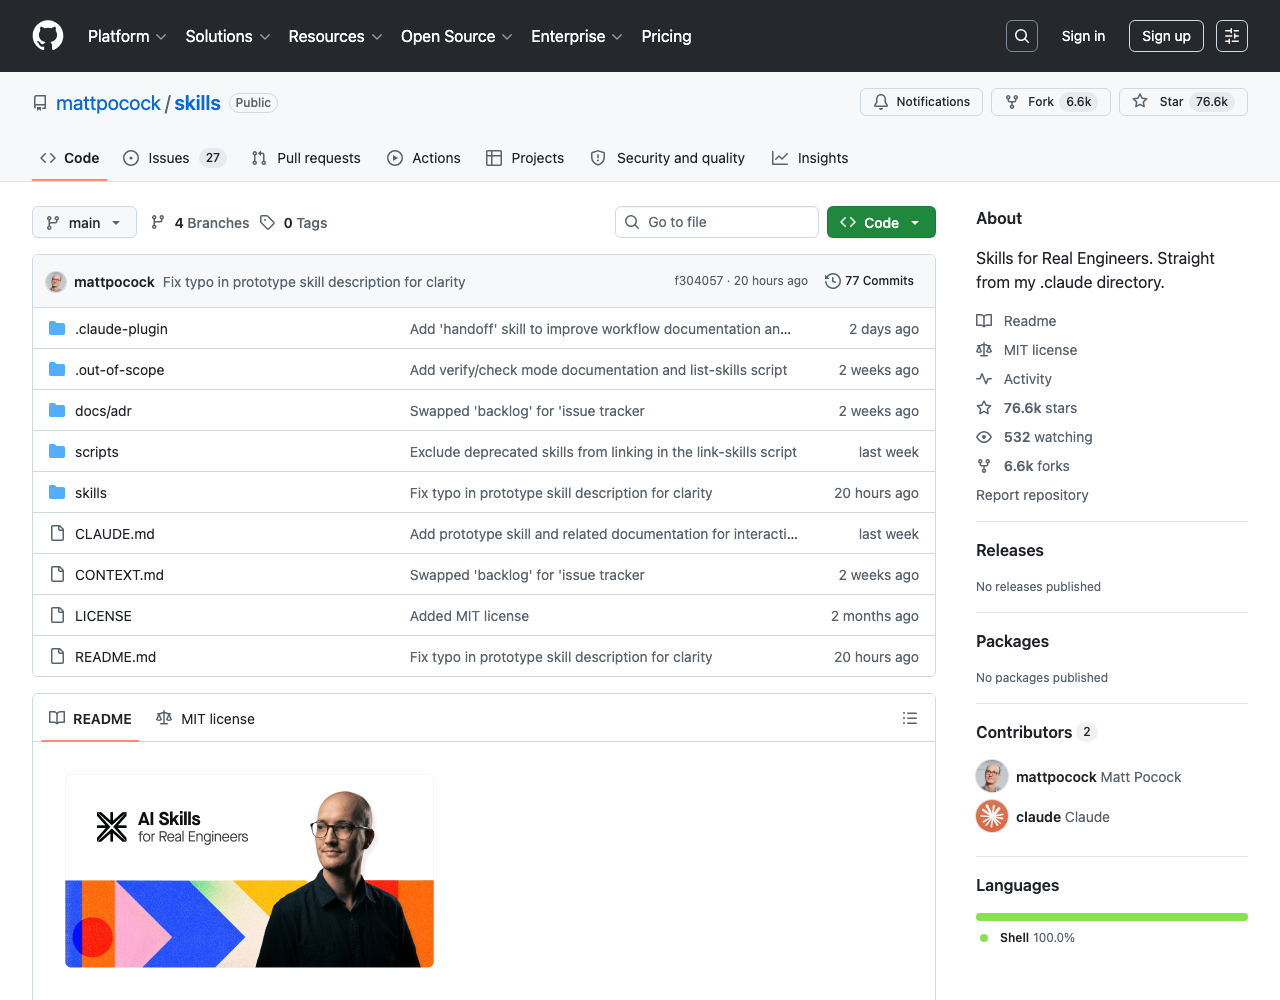Click the scripts folder icon
Image resolution: width=1280 pixels, height=1000 pixels.
[57, 452]
